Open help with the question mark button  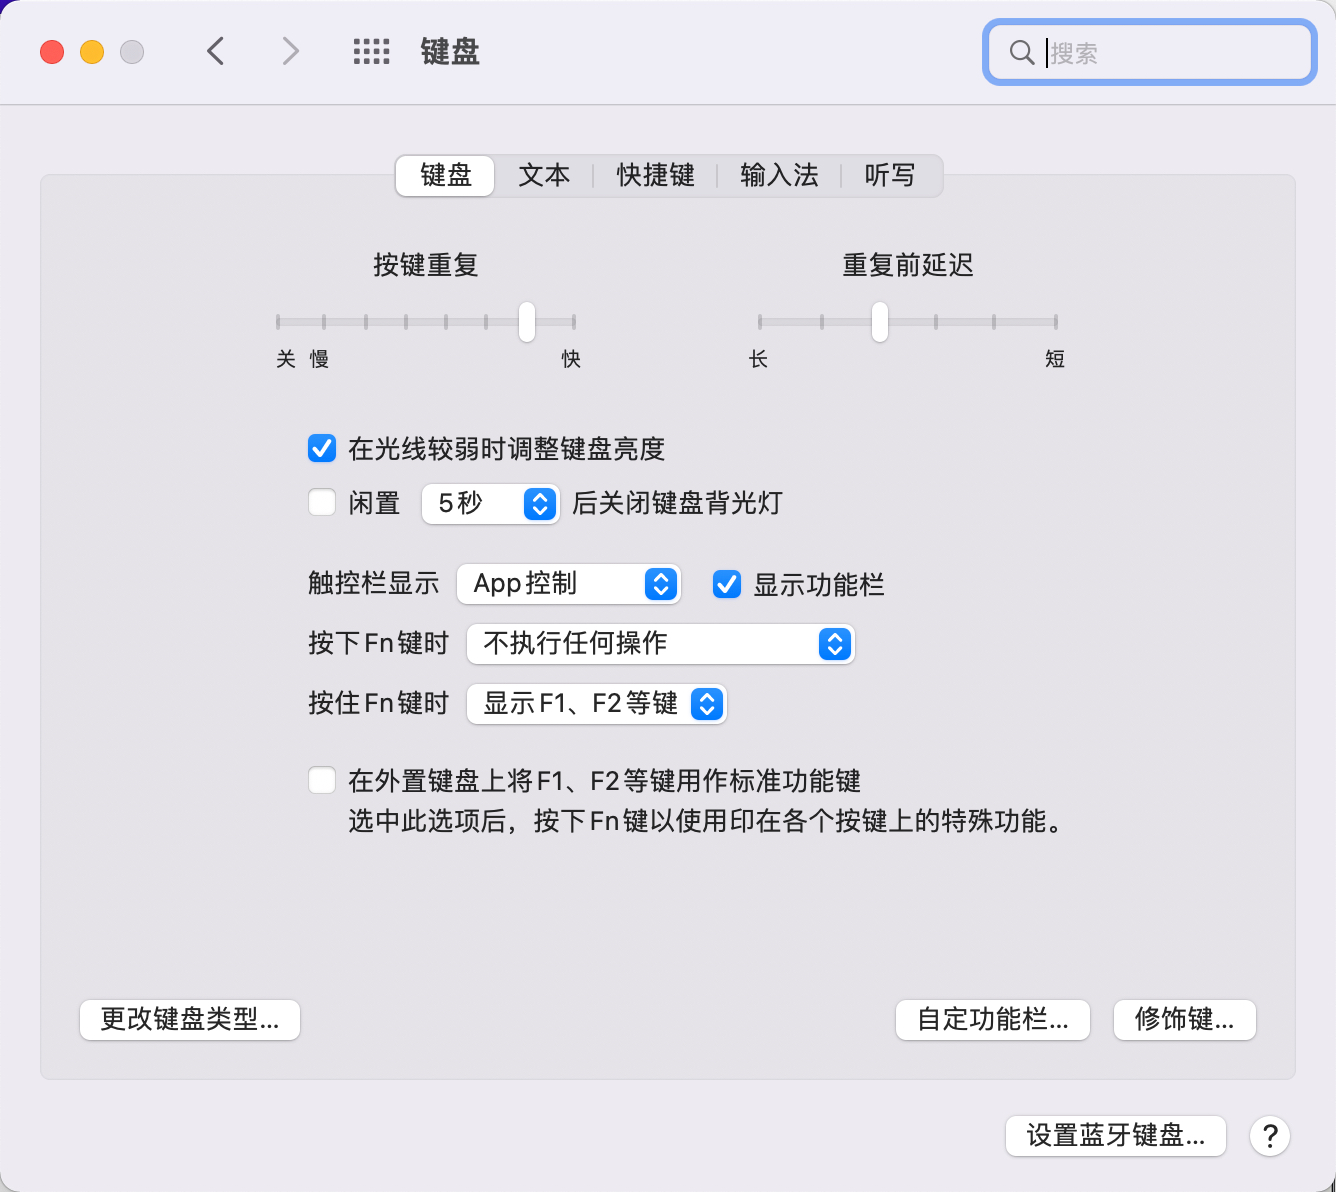[1270, 1136]
